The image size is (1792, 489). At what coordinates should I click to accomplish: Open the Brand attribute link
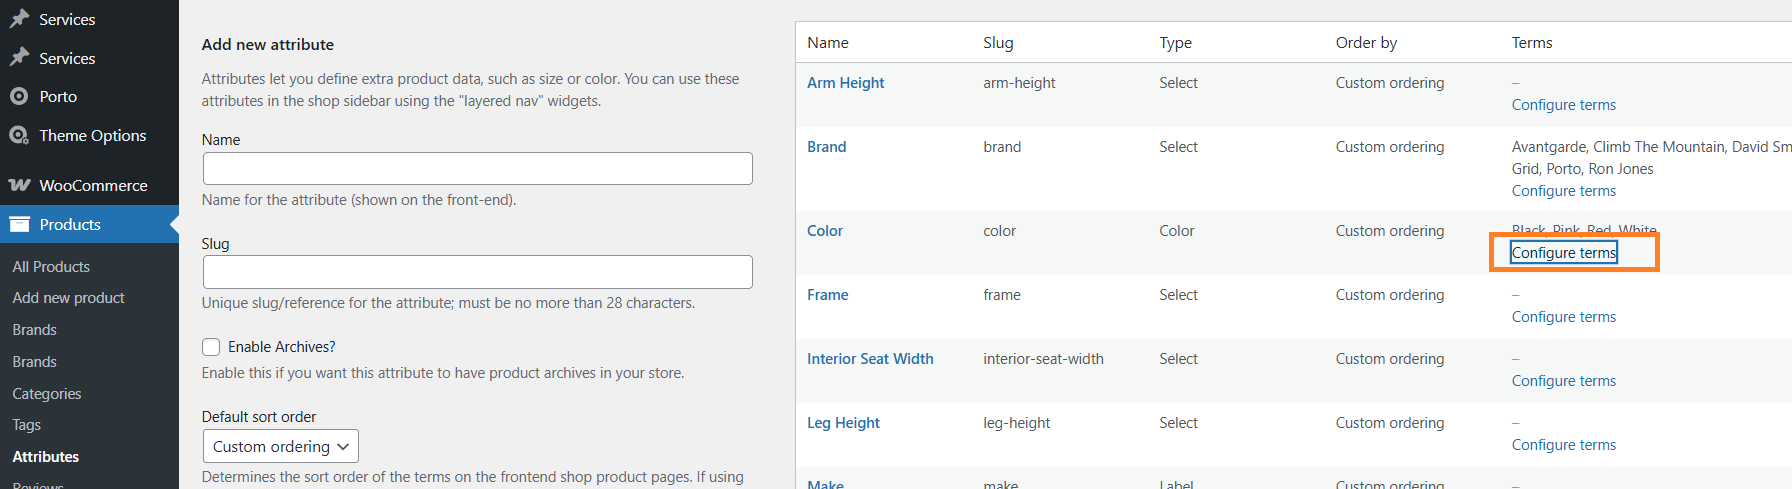click(x=826, y=147)
